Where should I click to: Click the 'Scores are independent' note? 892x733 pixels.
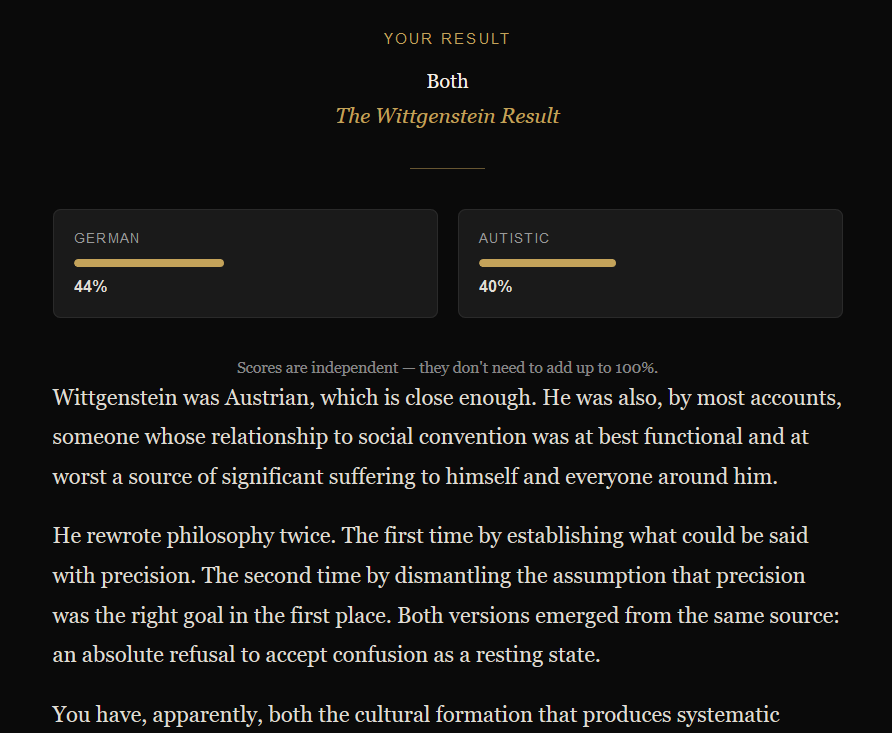(447, 367)
